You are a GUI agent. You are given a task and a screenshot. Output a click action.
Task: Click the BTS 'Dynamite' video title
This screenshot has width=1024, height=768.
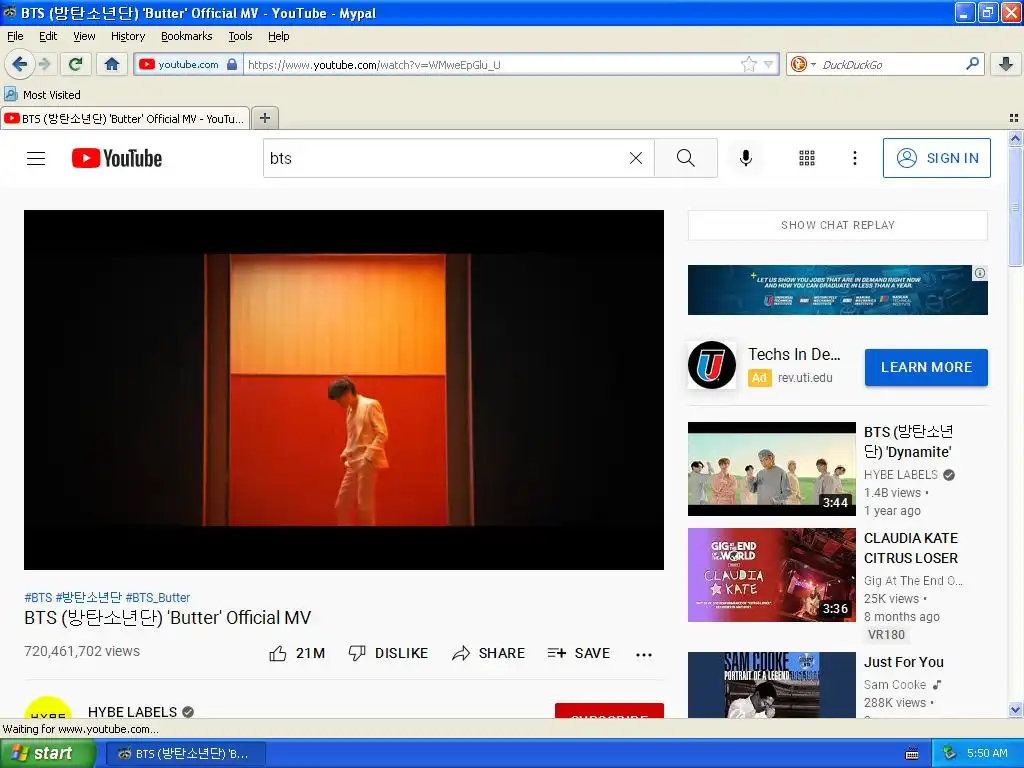[908, 442]
